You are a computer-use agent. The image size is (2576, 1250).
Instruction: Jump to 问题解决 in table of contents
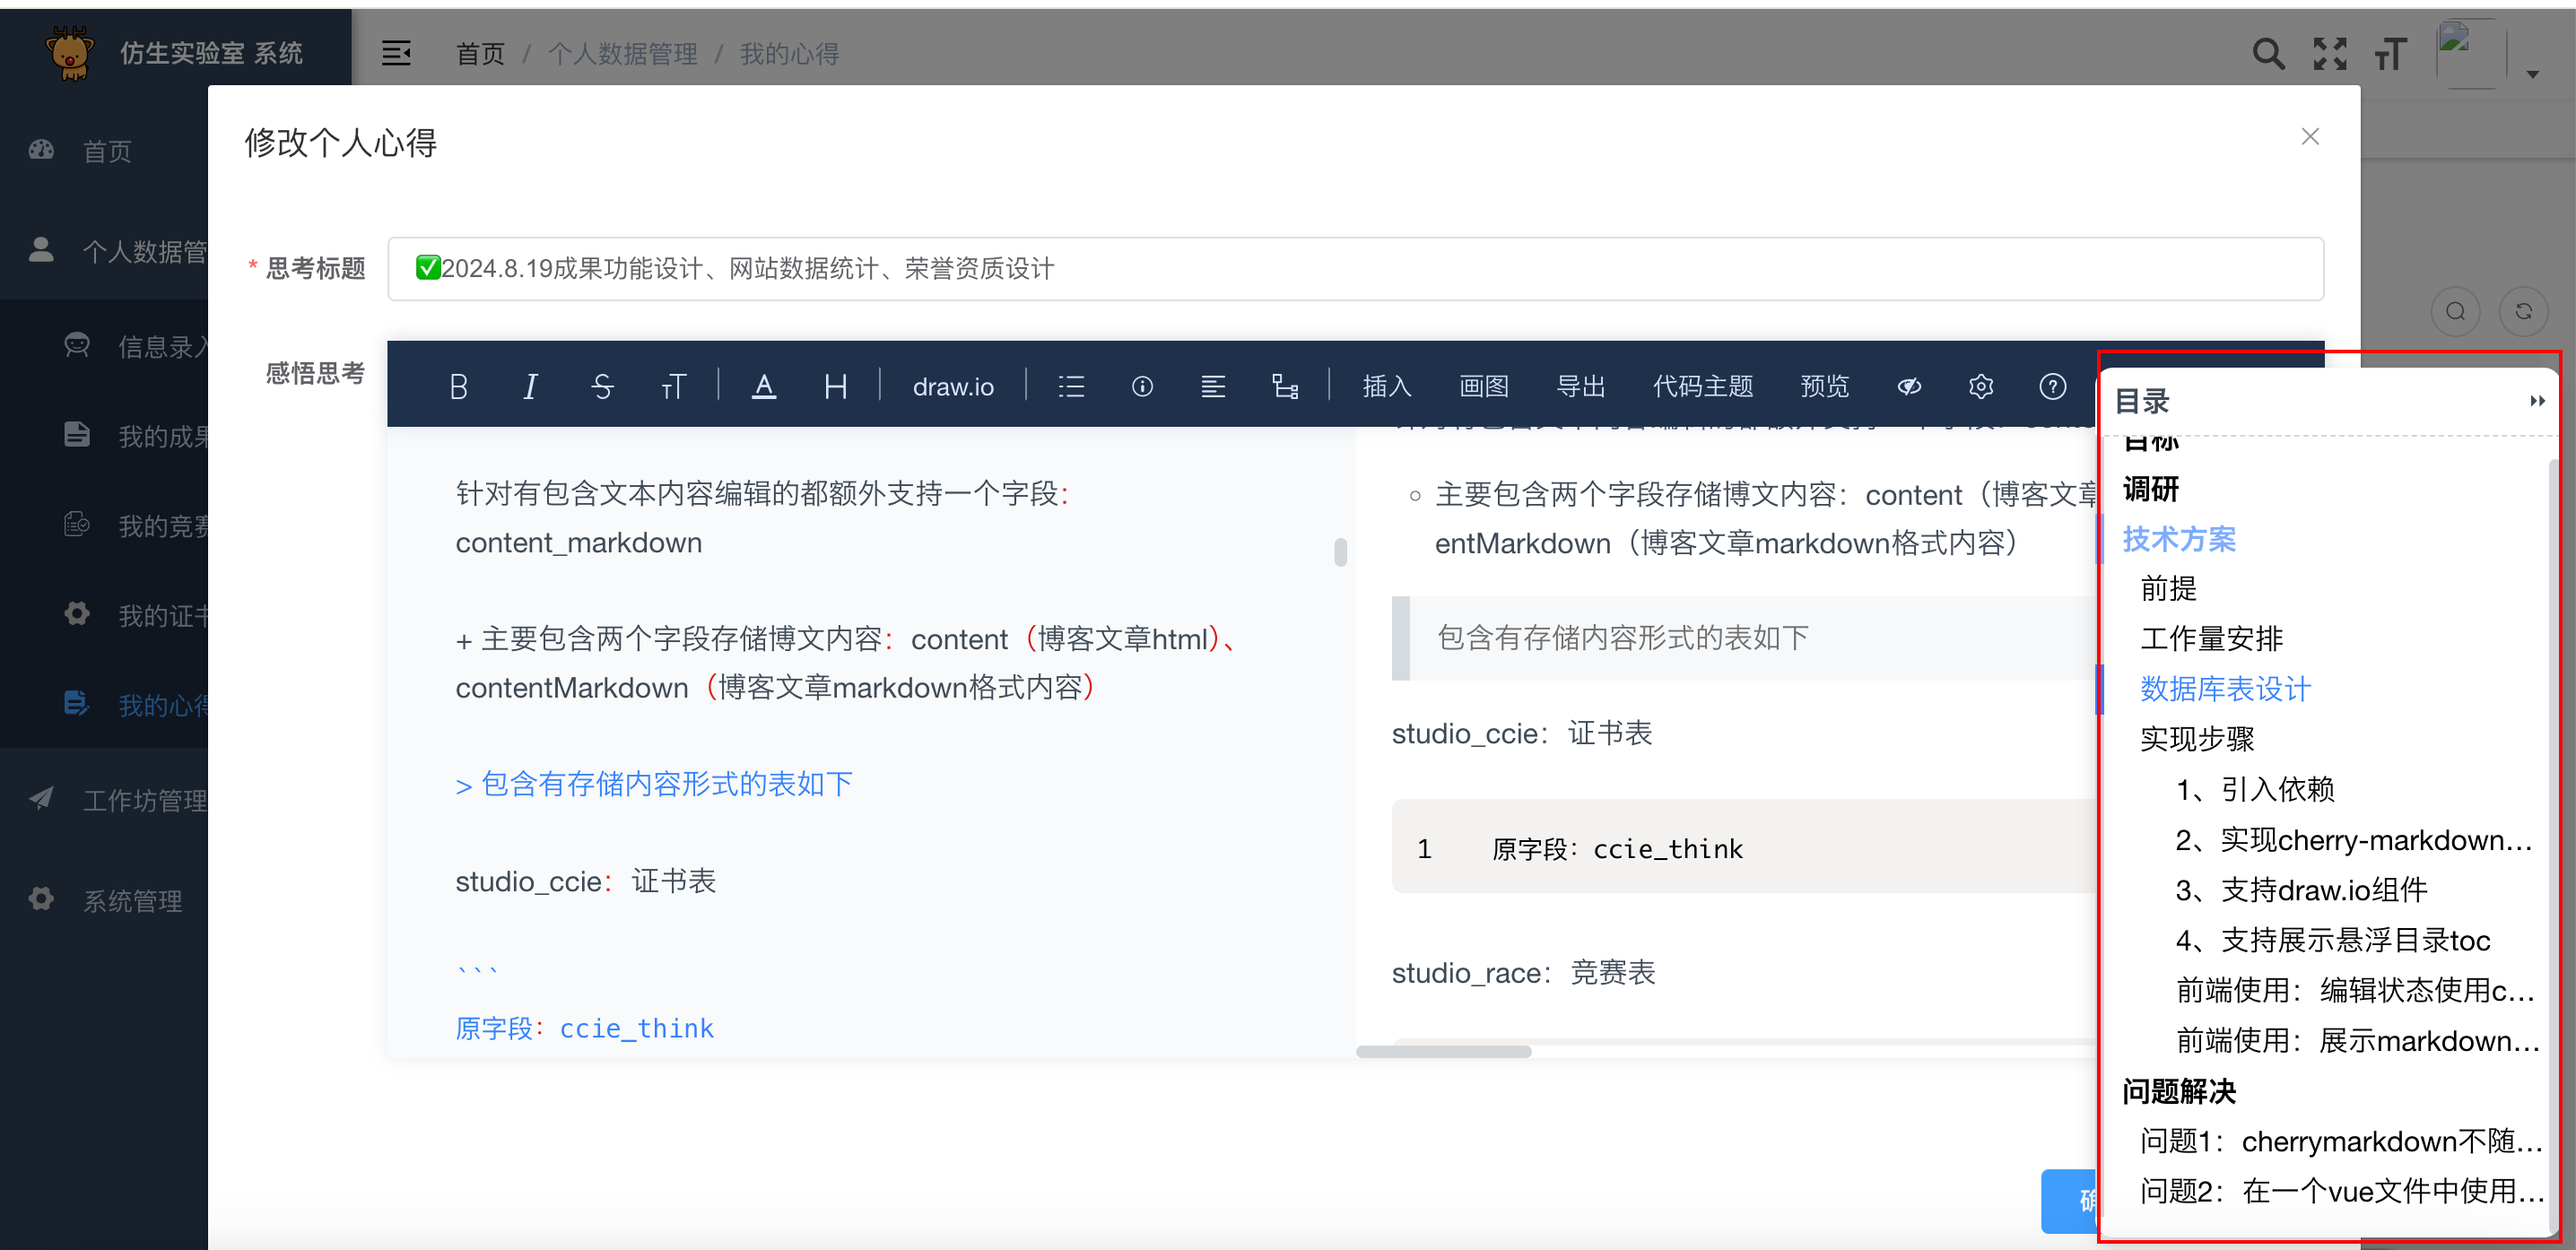[2179, 1091]
